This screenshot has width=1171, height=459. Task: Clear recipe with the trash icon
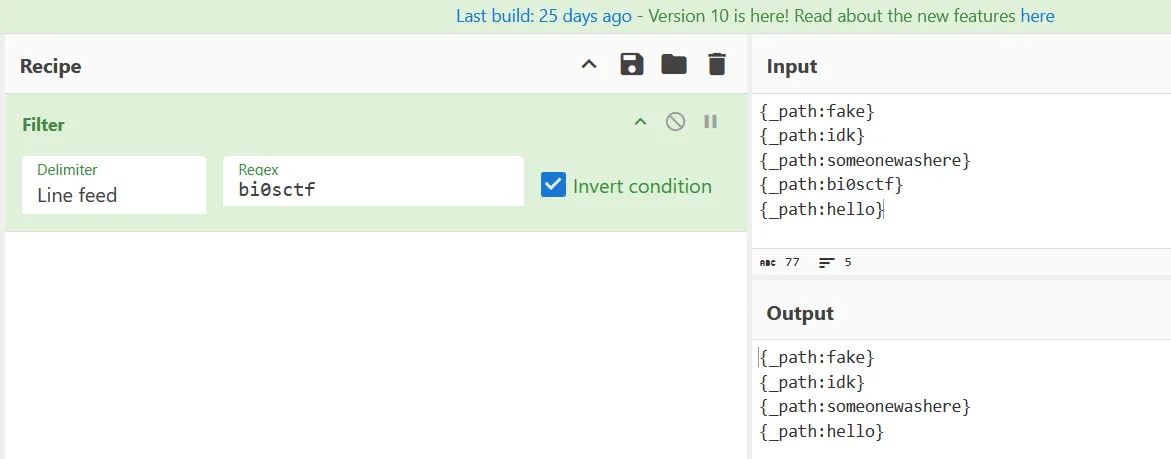pyautogui.click(x=716, y=65)
